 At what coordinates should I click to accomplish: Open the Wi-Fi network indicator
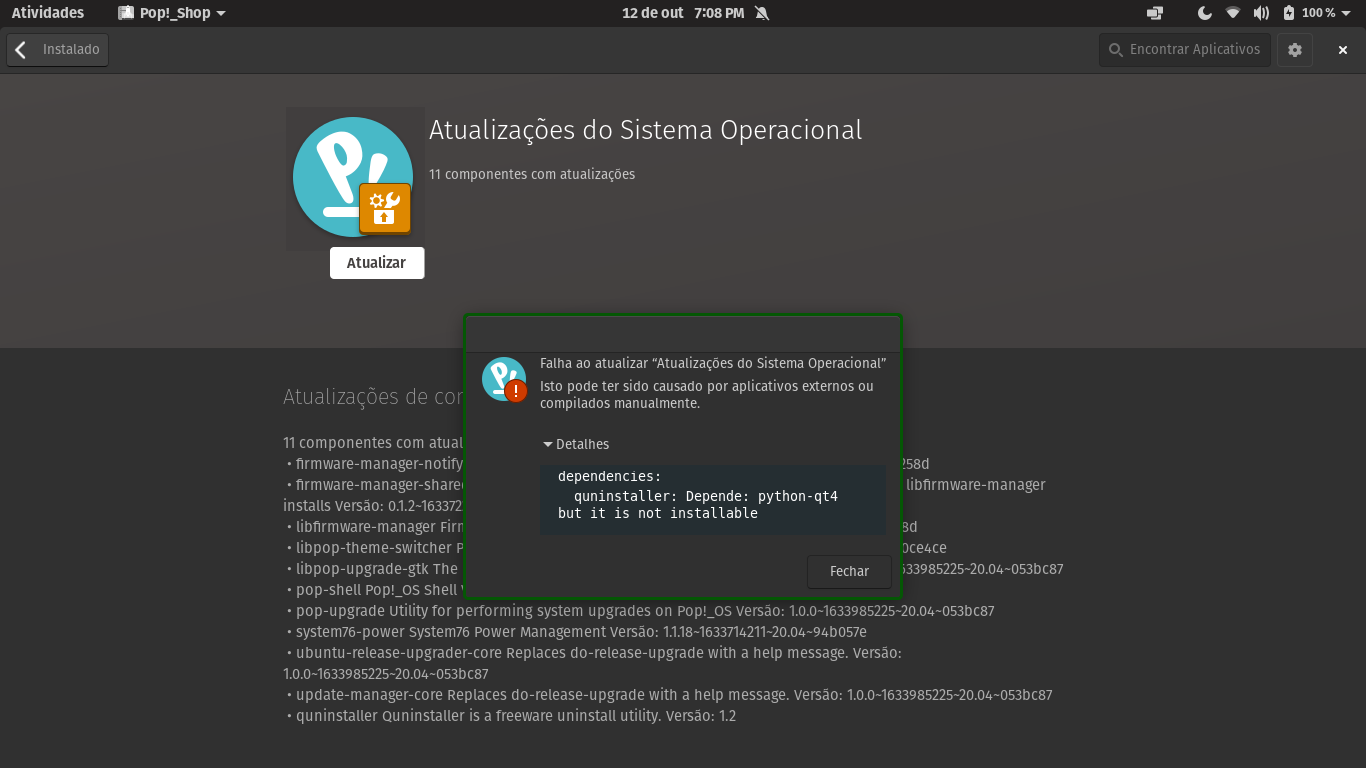pos(1233,13)
